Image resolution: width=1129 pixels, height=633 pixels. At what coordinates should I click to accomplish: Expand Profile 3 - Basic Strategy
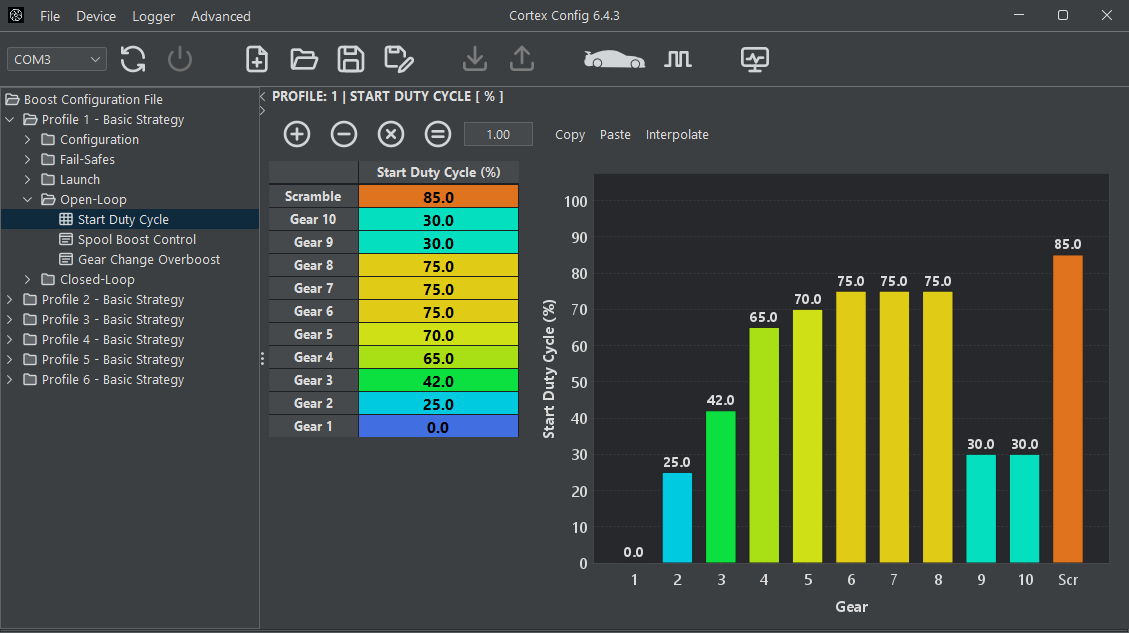pos(10,319)
